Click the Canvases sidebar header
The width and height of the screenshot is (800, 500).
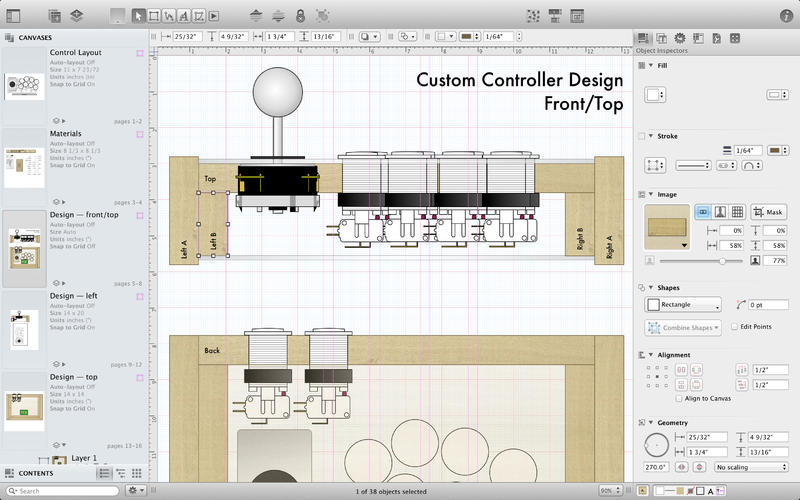[35, 37]
